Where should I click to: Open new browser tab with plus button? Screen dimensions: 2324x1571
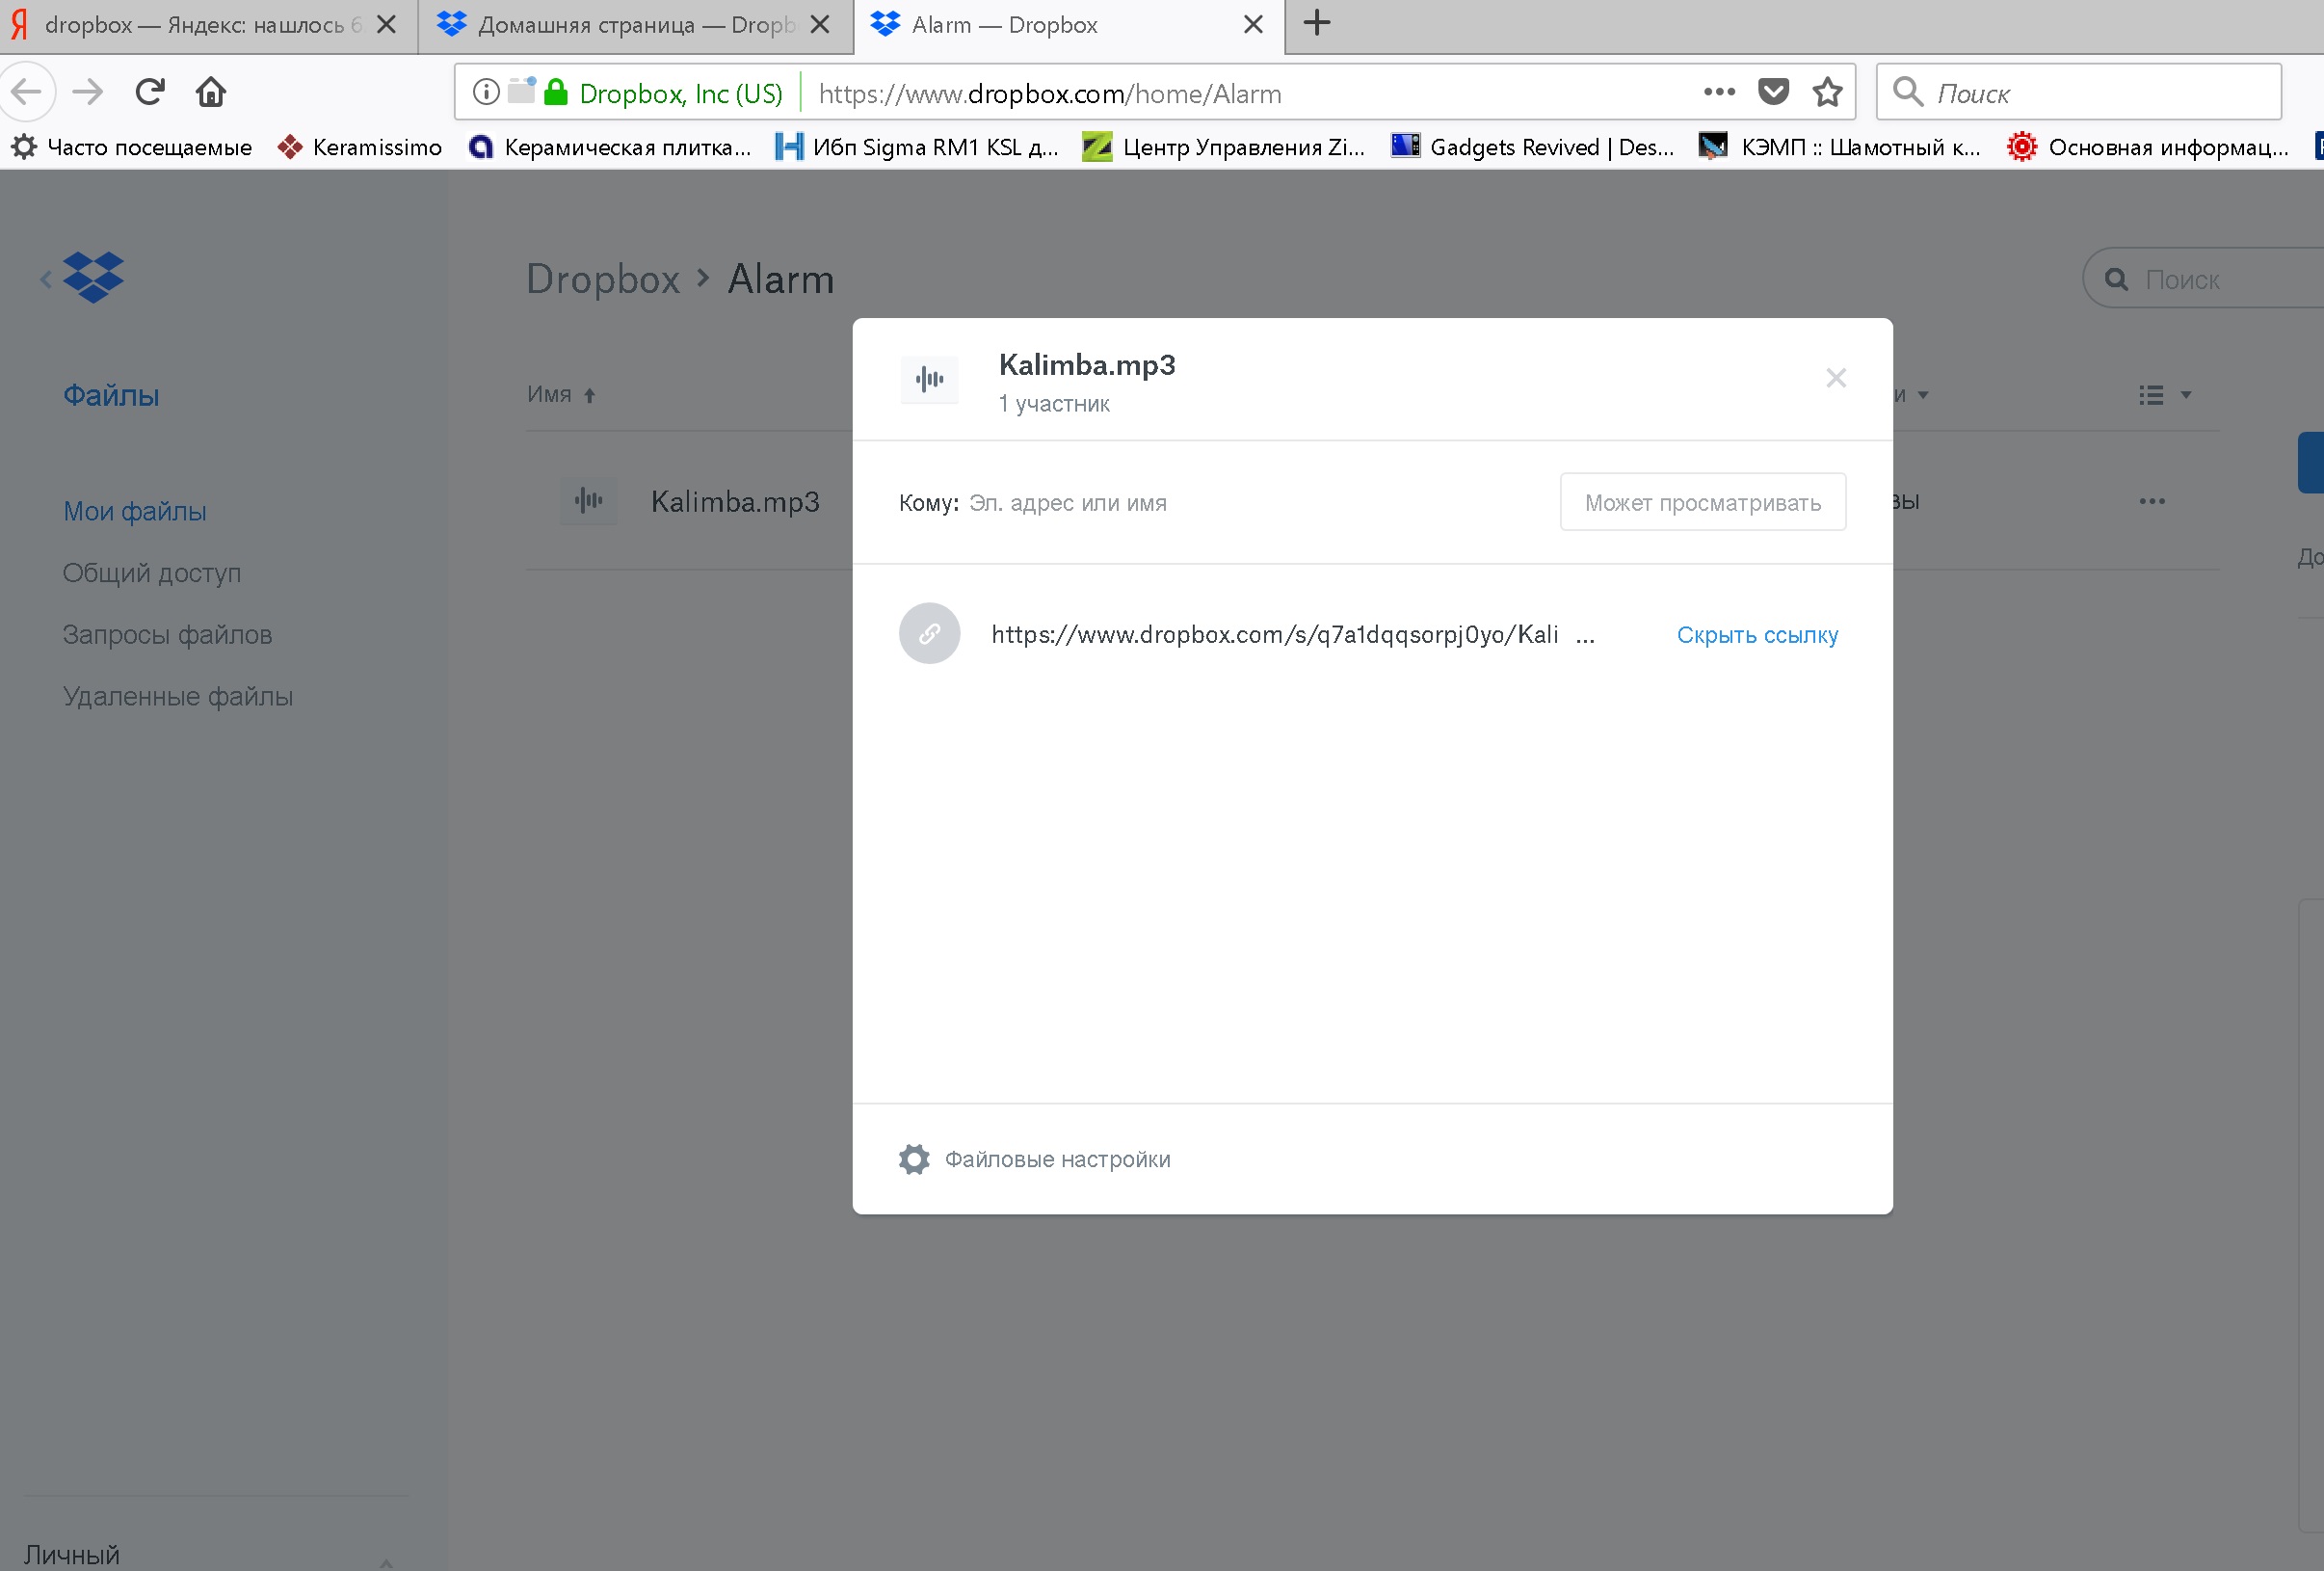point(1317,23)
